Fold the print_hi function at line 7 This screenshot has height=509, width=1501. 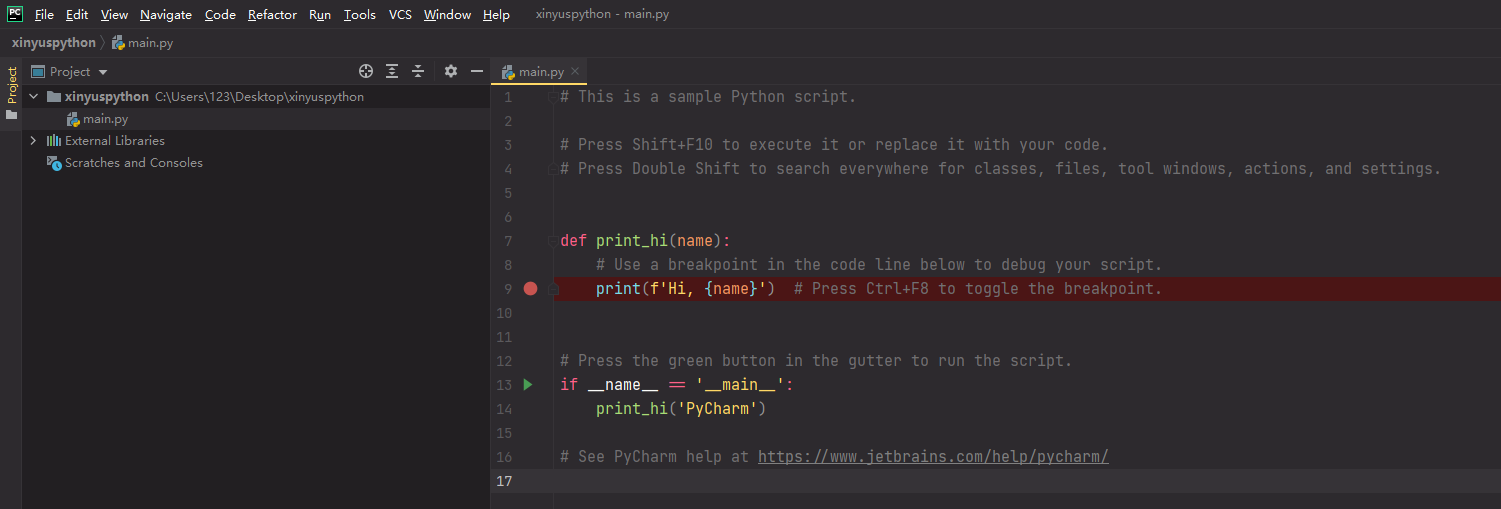coord(552,241)
